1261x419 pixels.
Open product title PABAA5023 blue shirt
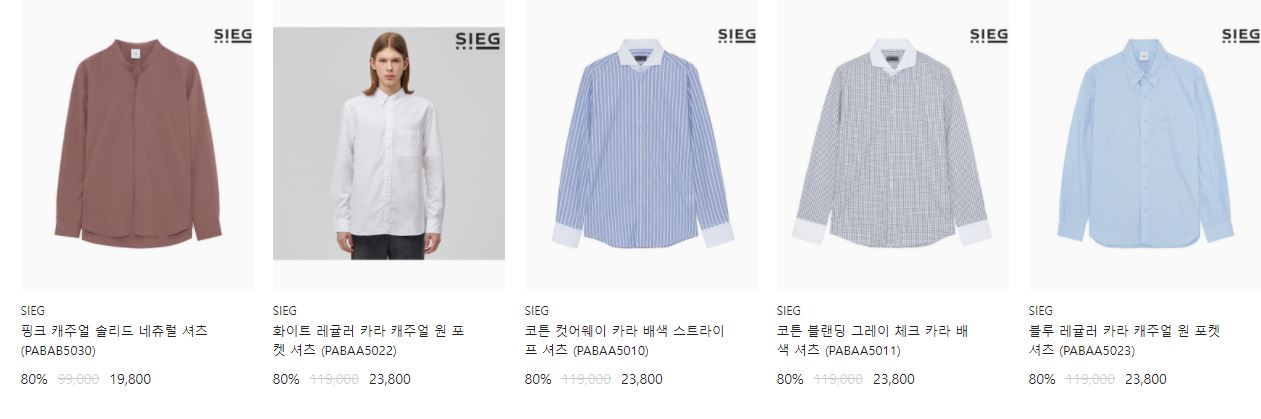(1125, 340)
